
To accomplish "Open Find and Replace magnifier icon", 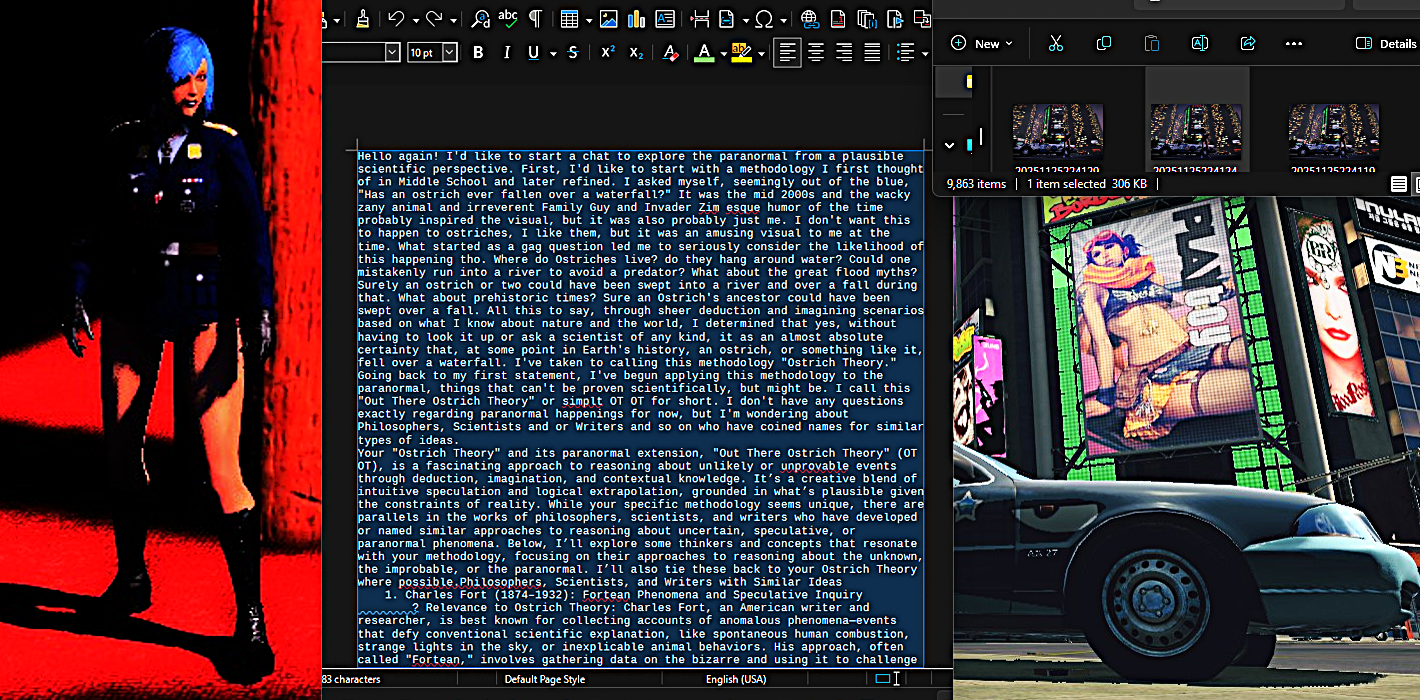I will click(x=480, y=18).
